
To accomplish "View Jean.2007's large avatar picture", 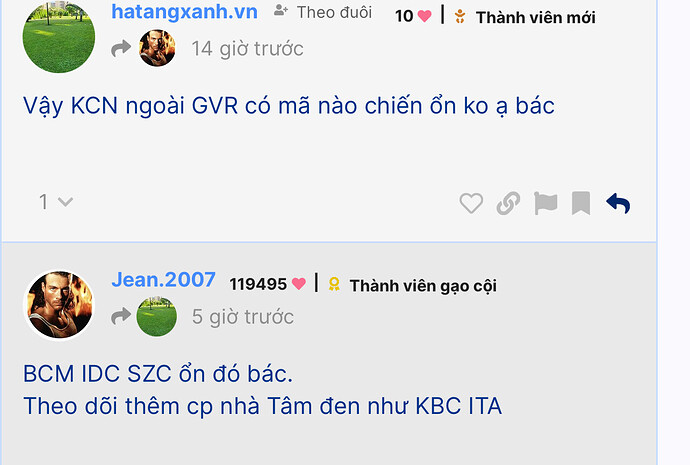I will [x=59, y=305].
